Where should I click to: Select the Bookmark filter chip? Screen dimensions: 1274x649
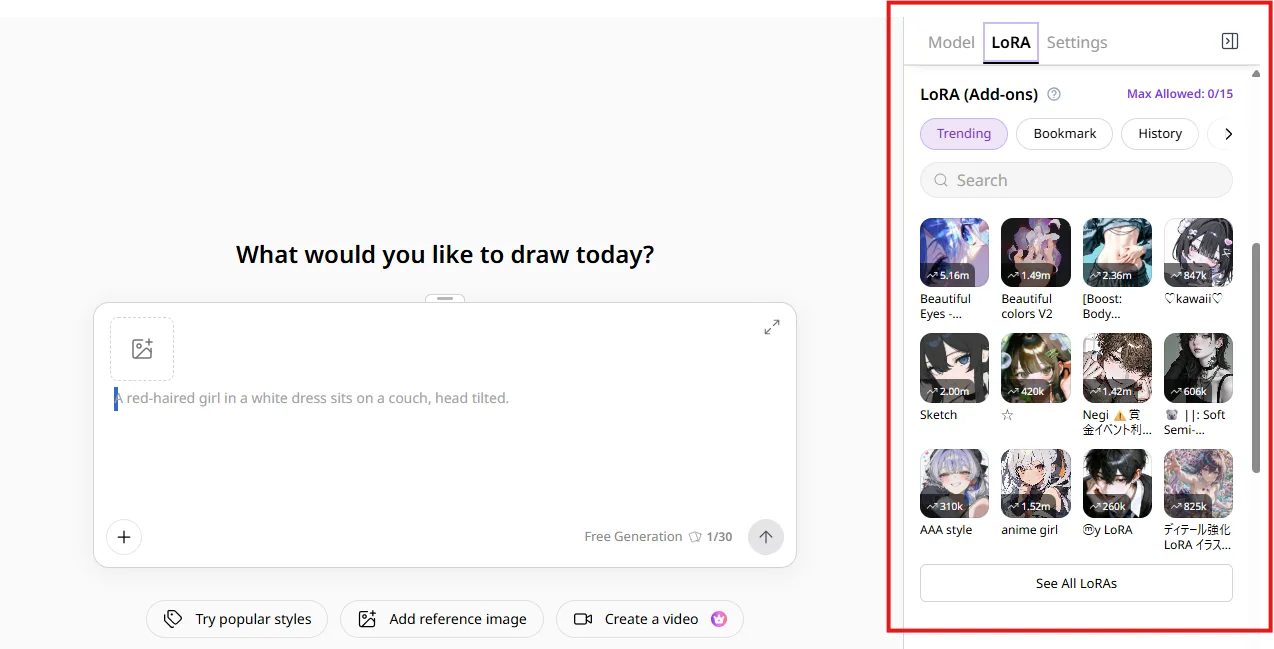(1065, 133)
